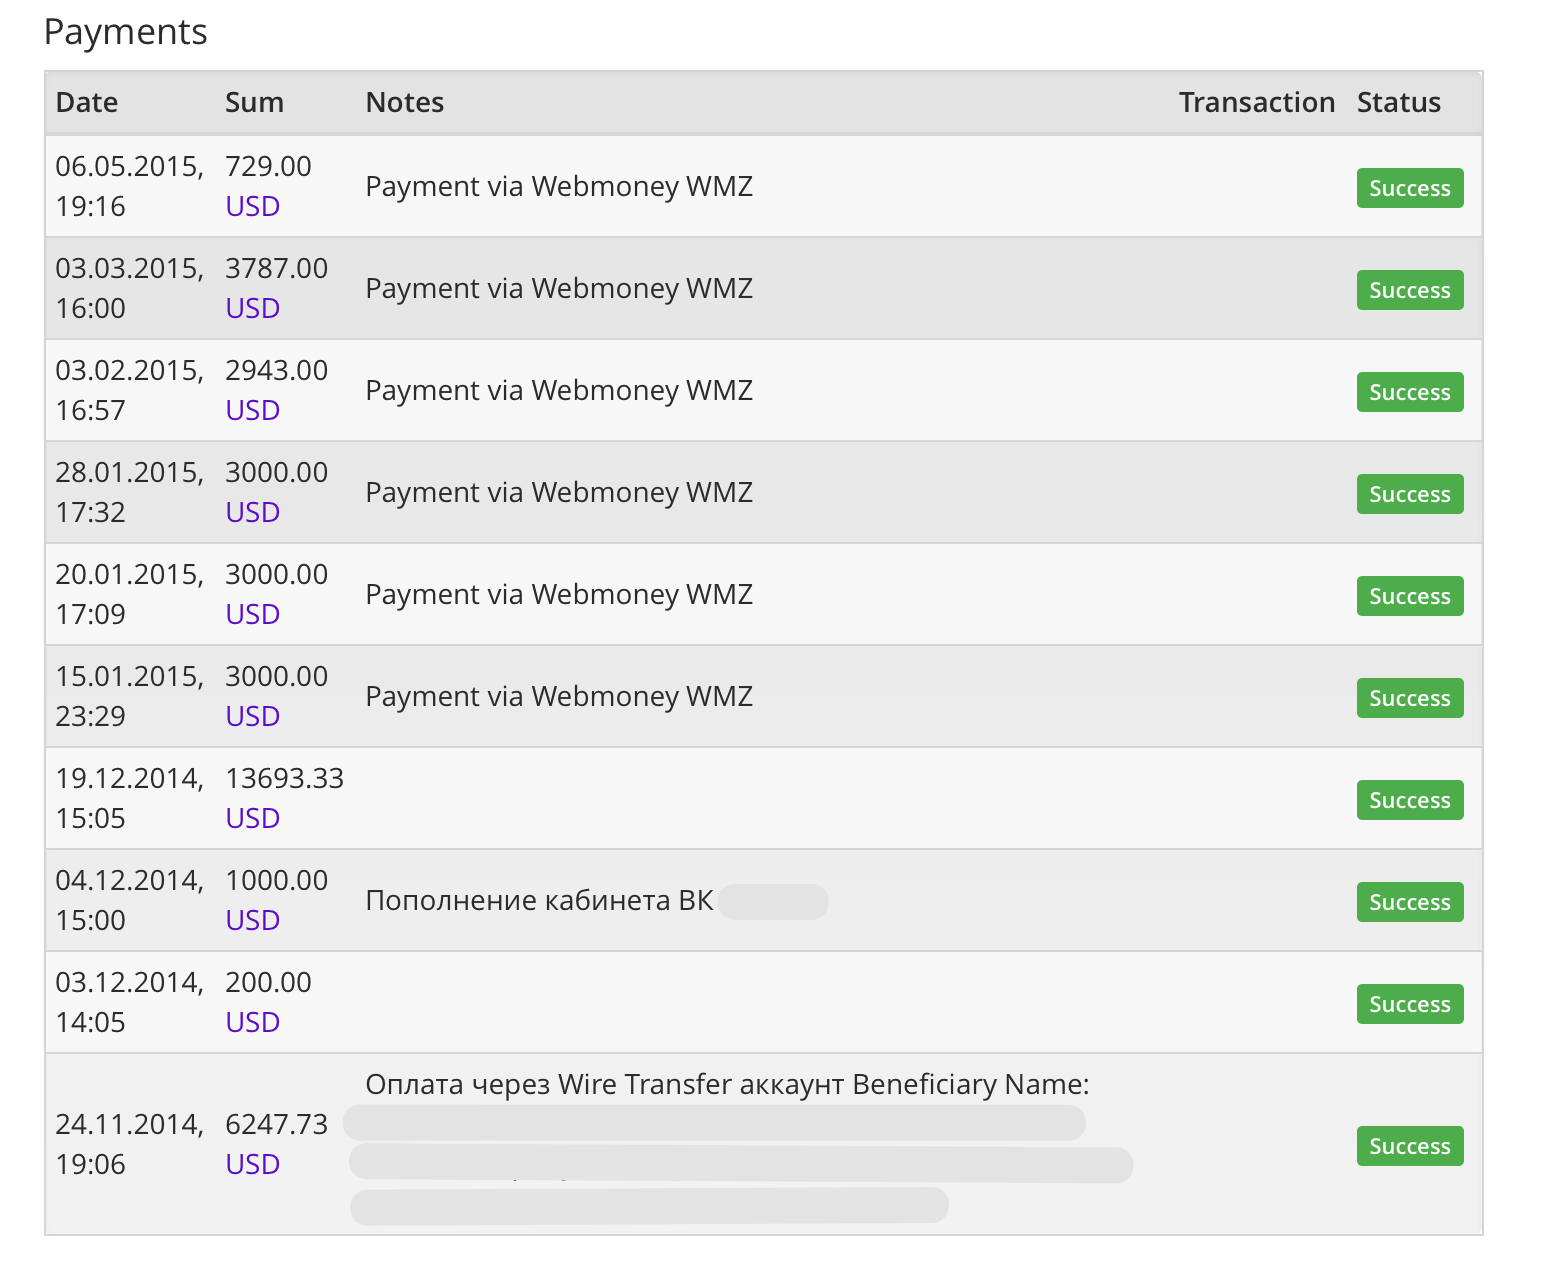Click USD link under 1000.00 sum

pyautogui.click(x=252, y=920)
